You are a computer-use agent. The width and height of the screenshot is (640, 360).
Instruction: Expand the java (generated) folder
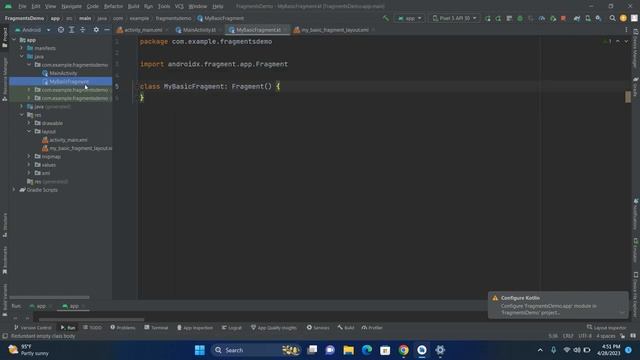pos(22,106)
